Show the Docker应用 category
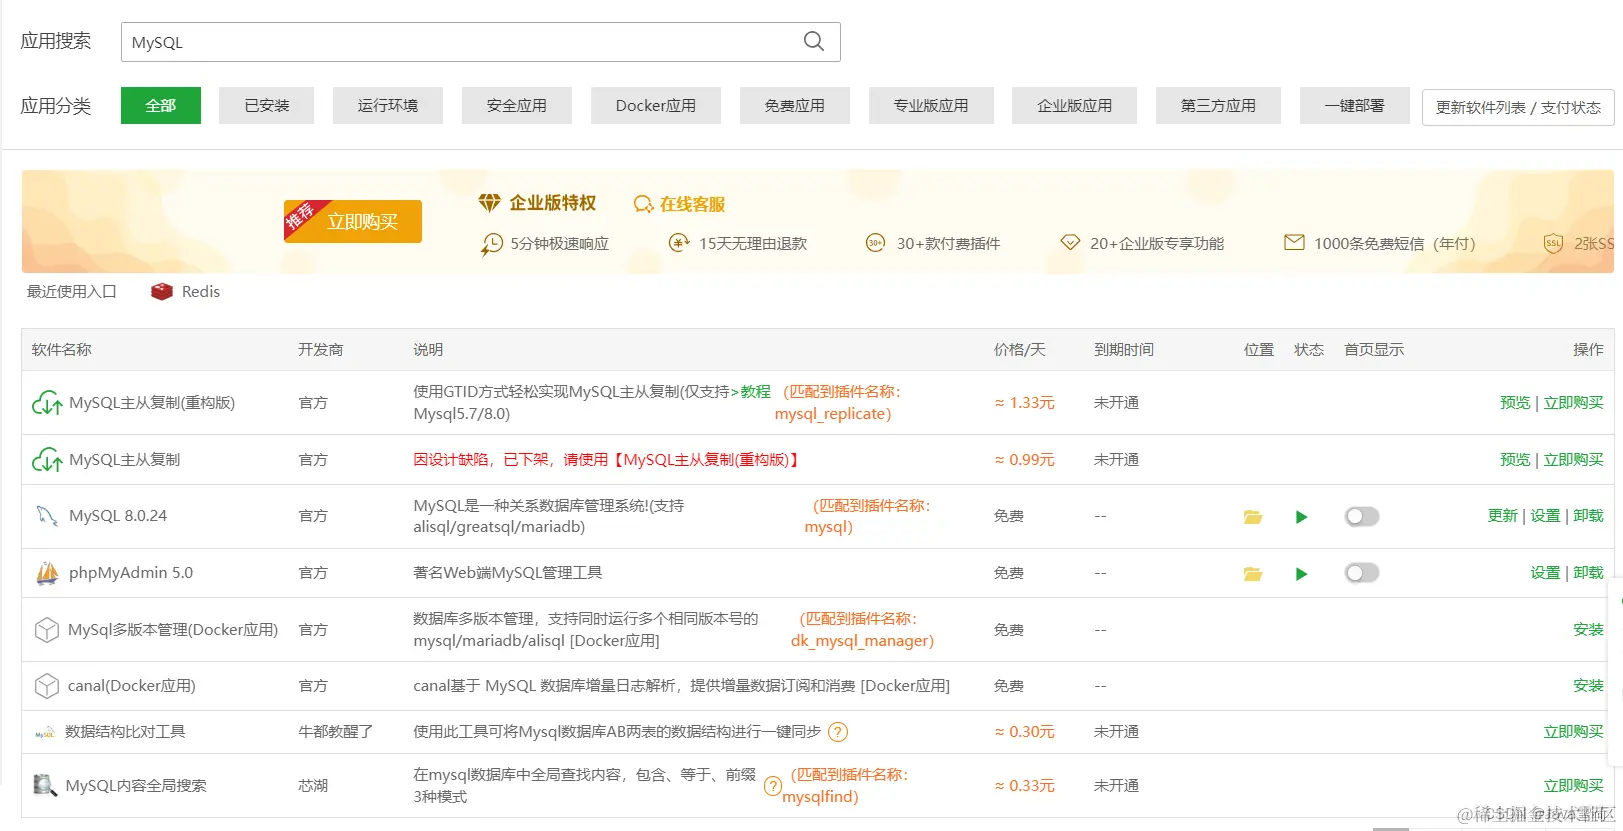 (656, 105)
